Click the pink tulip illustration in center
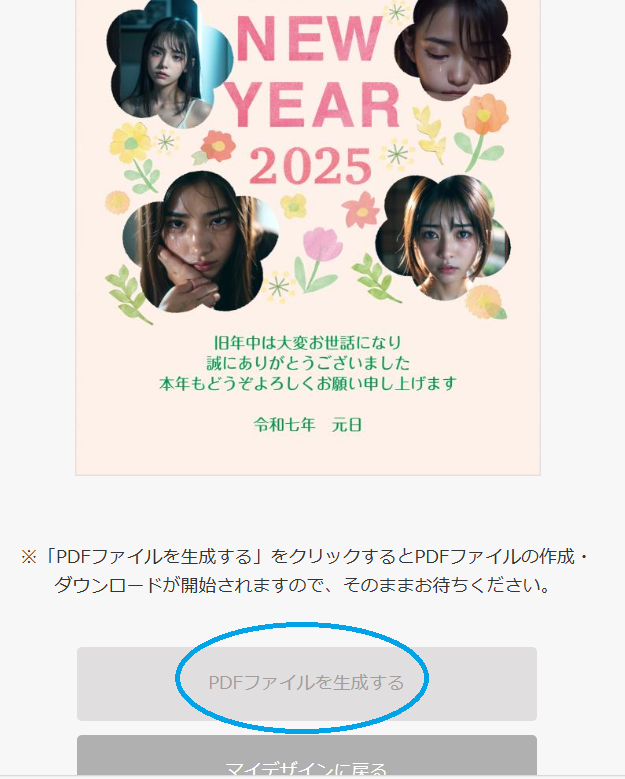 (x=318, y=259)
